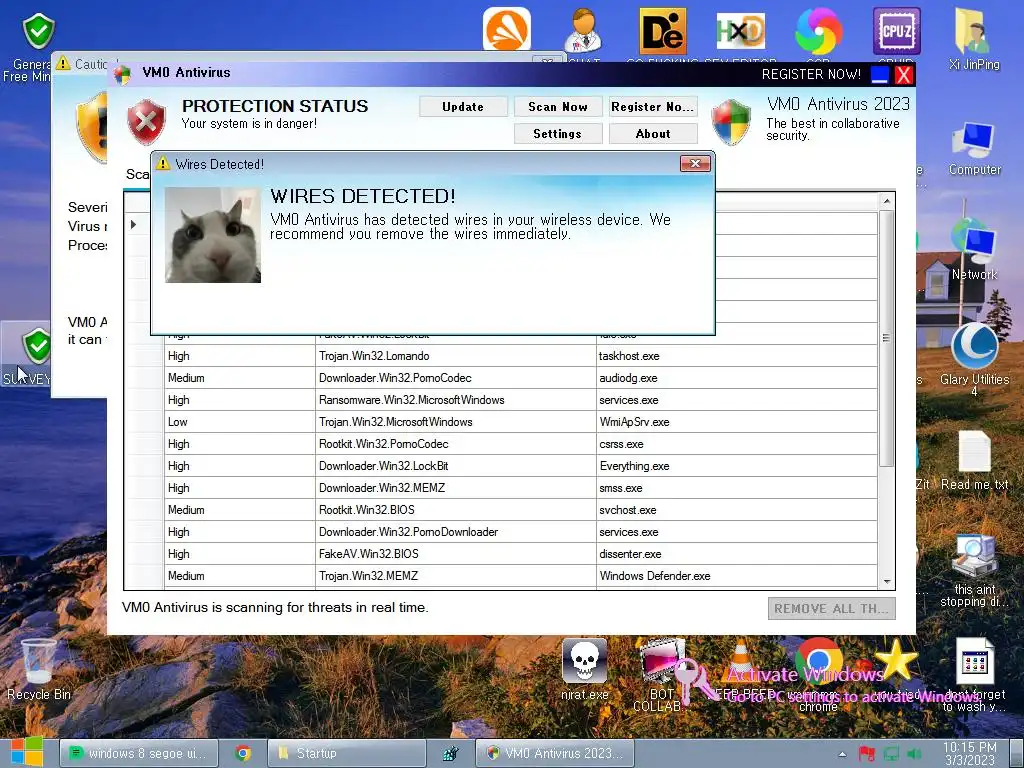Click the red shield protection status icon
The height and width of the screenshot is (768, 1024).
tap(146, 121)
